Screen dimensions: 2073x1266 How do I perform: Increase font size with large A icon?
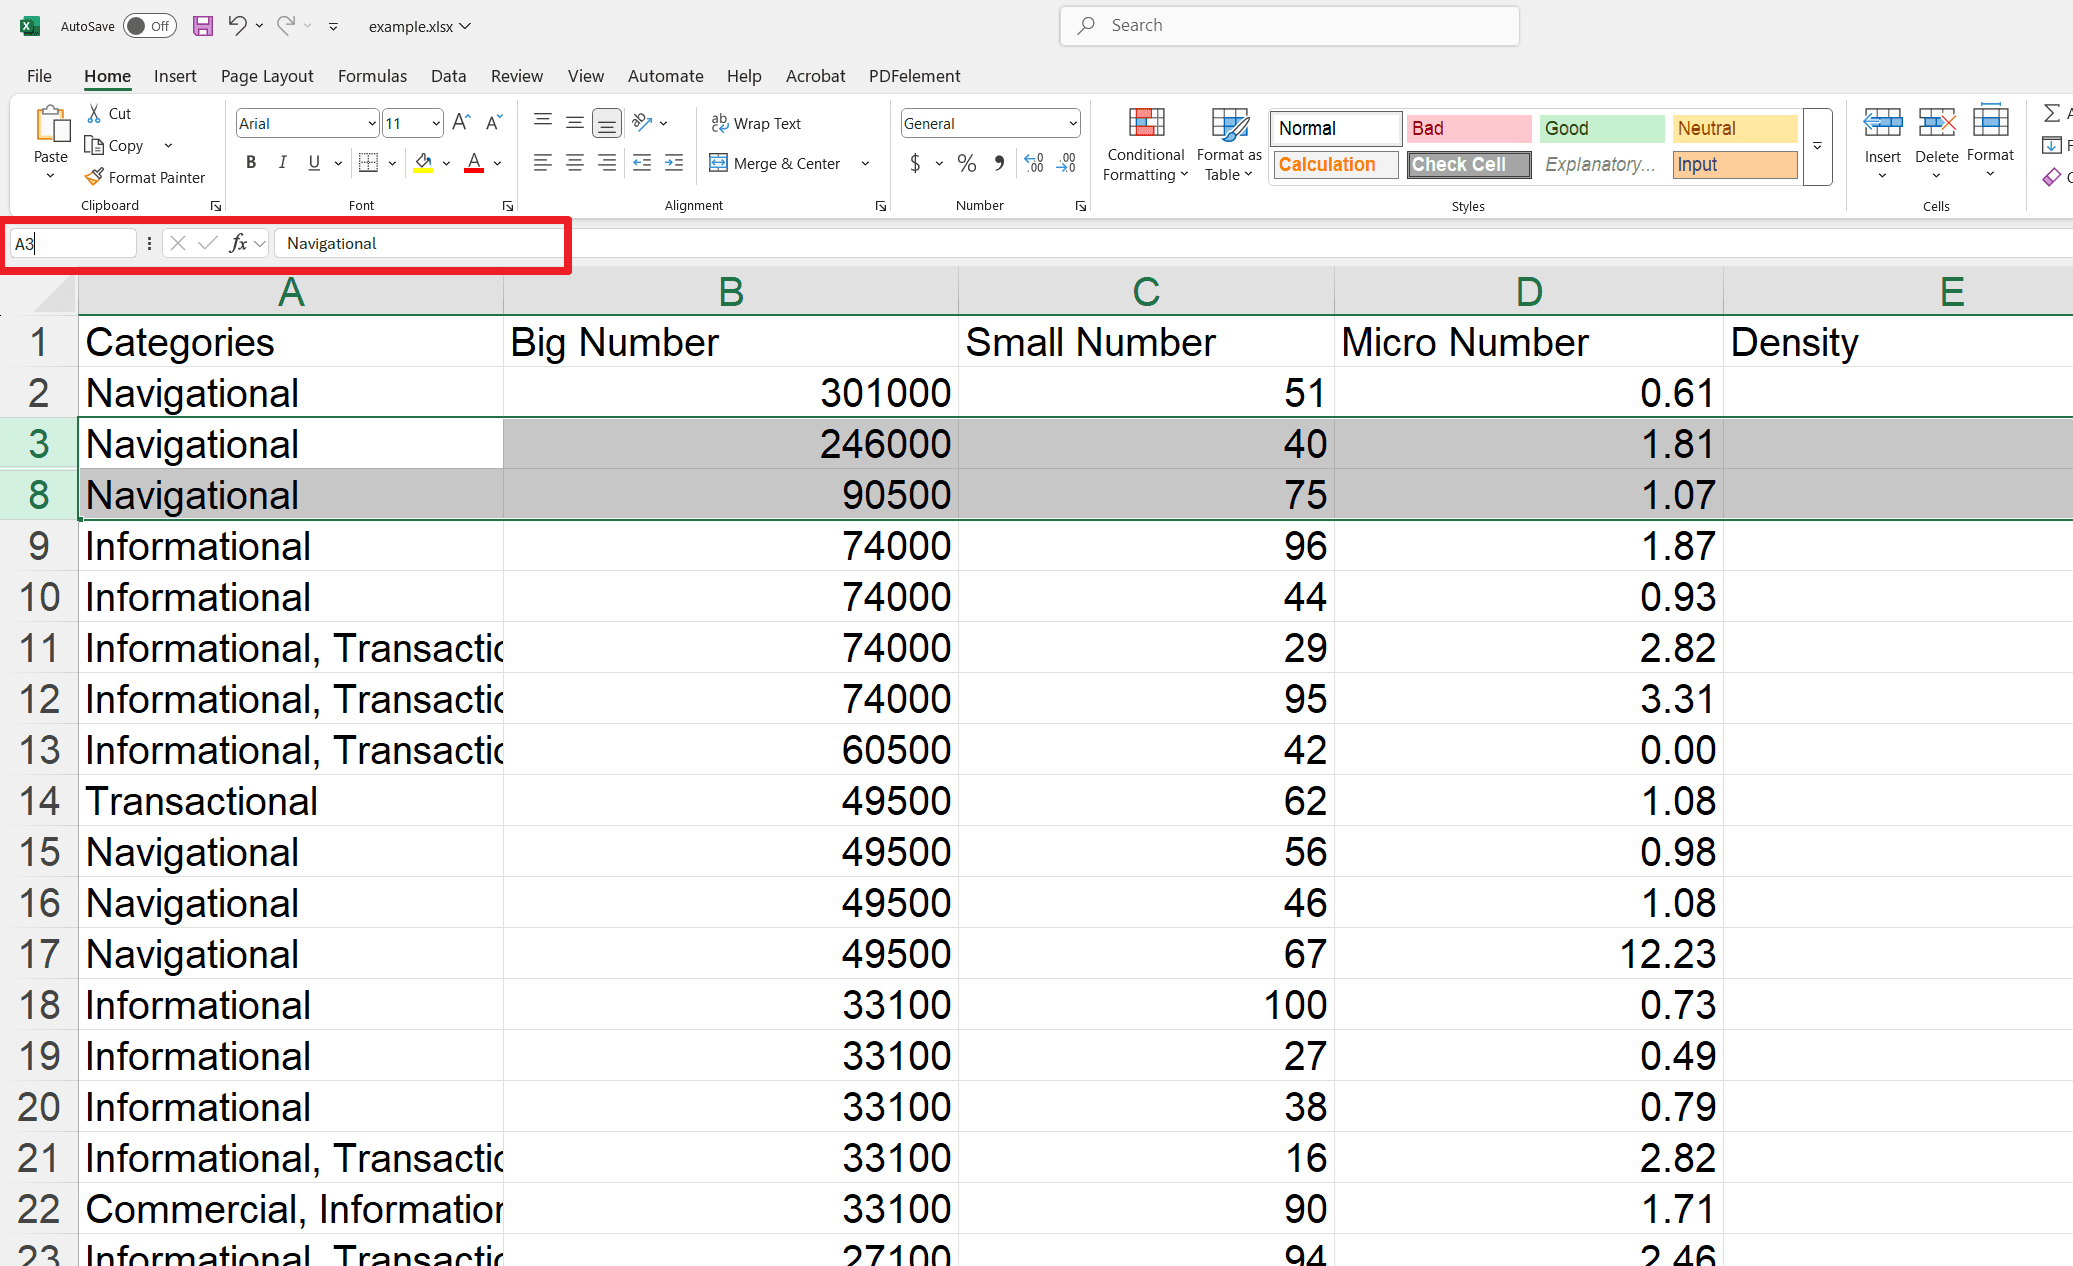pyautogui.click(x=461, y=123)
